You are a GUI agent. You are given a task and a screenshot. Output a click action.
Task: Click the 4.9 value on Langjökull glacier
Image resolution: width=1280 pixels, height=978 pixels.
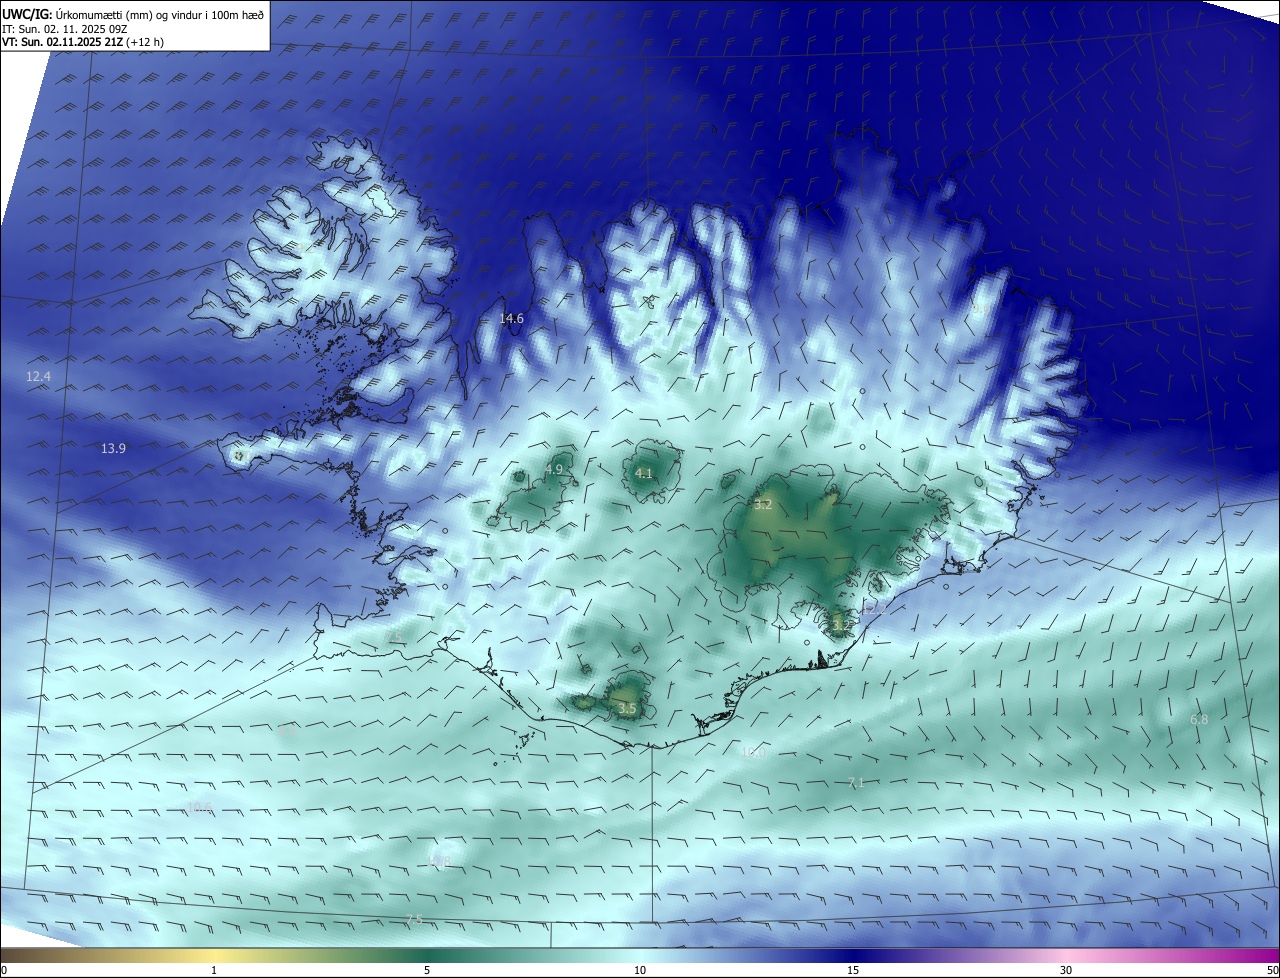coord(554,469)
